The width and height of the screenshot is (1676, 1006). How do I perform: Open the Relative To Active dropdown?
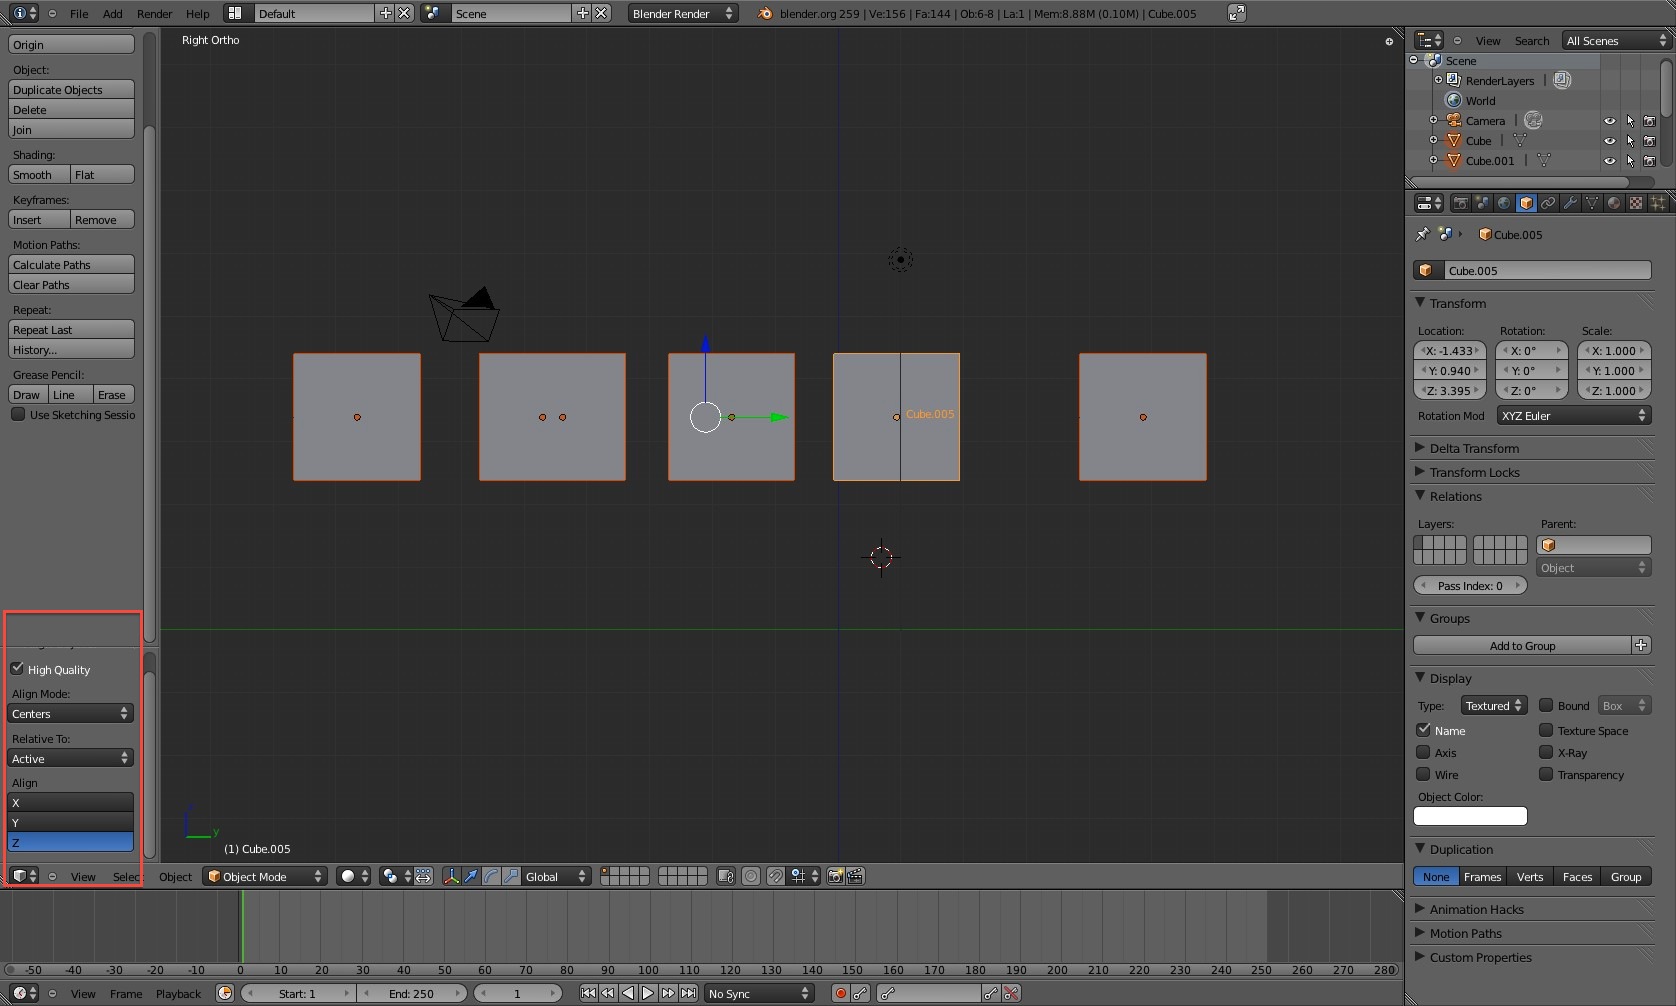[71, 758]
